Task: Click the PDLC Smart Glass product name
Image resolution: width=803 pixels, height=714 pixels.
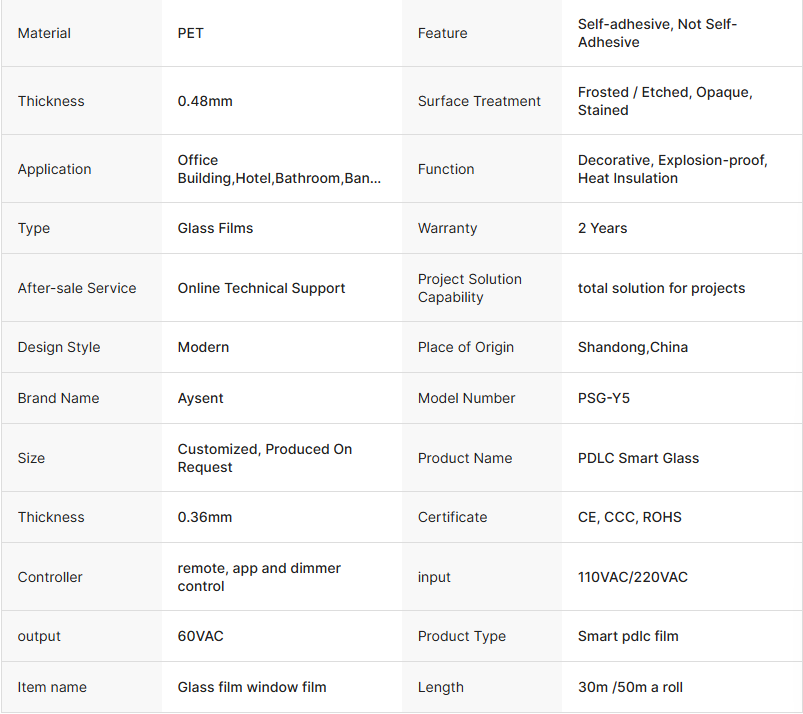Action: [x=638, y=458]
